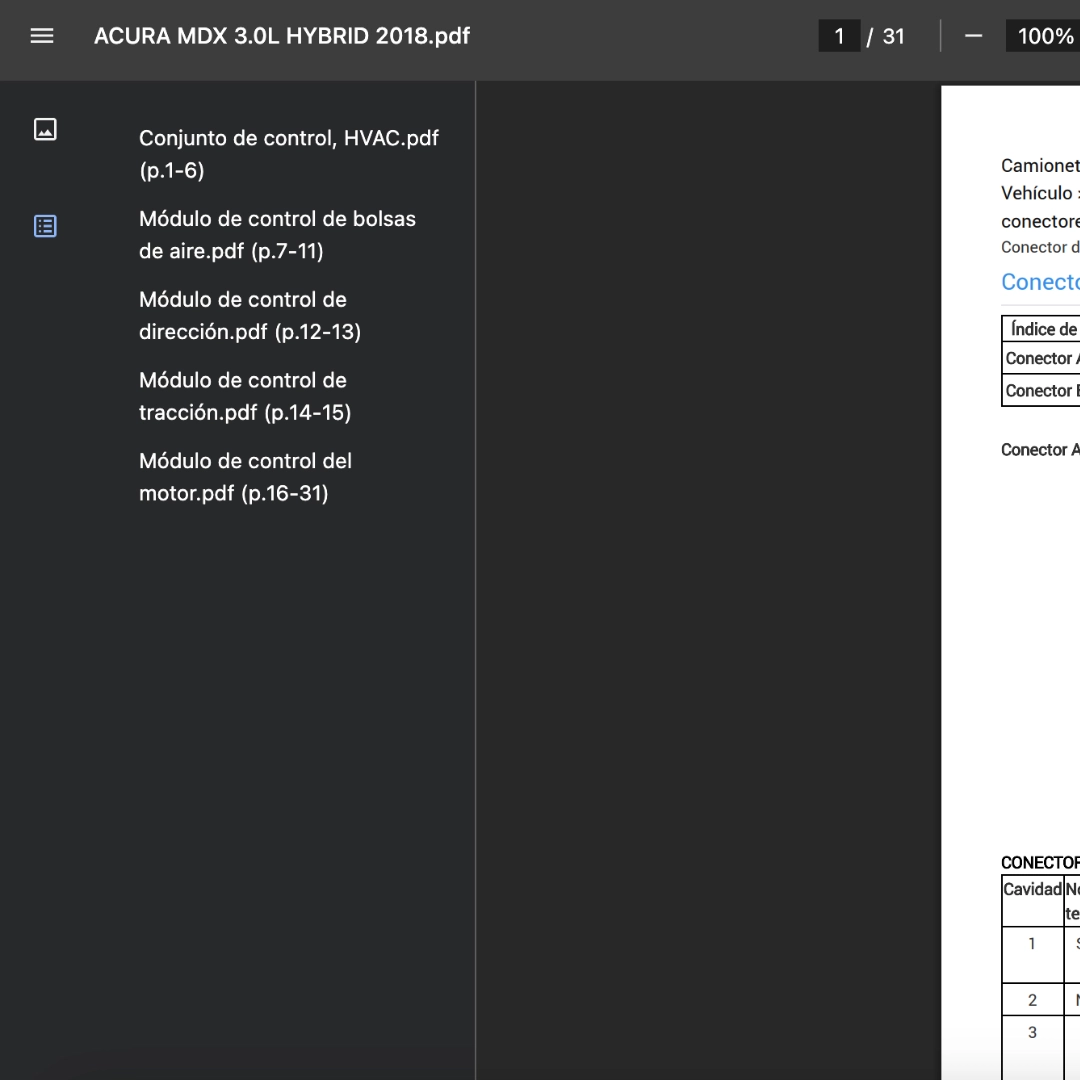
Task: Click the current page number field
Action: [839, 36]
